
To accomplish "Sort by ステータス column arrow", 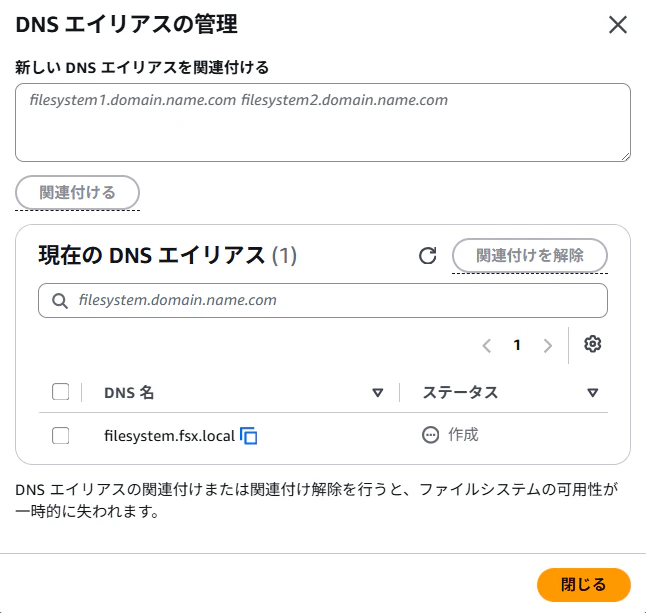I will pos(592,393).
